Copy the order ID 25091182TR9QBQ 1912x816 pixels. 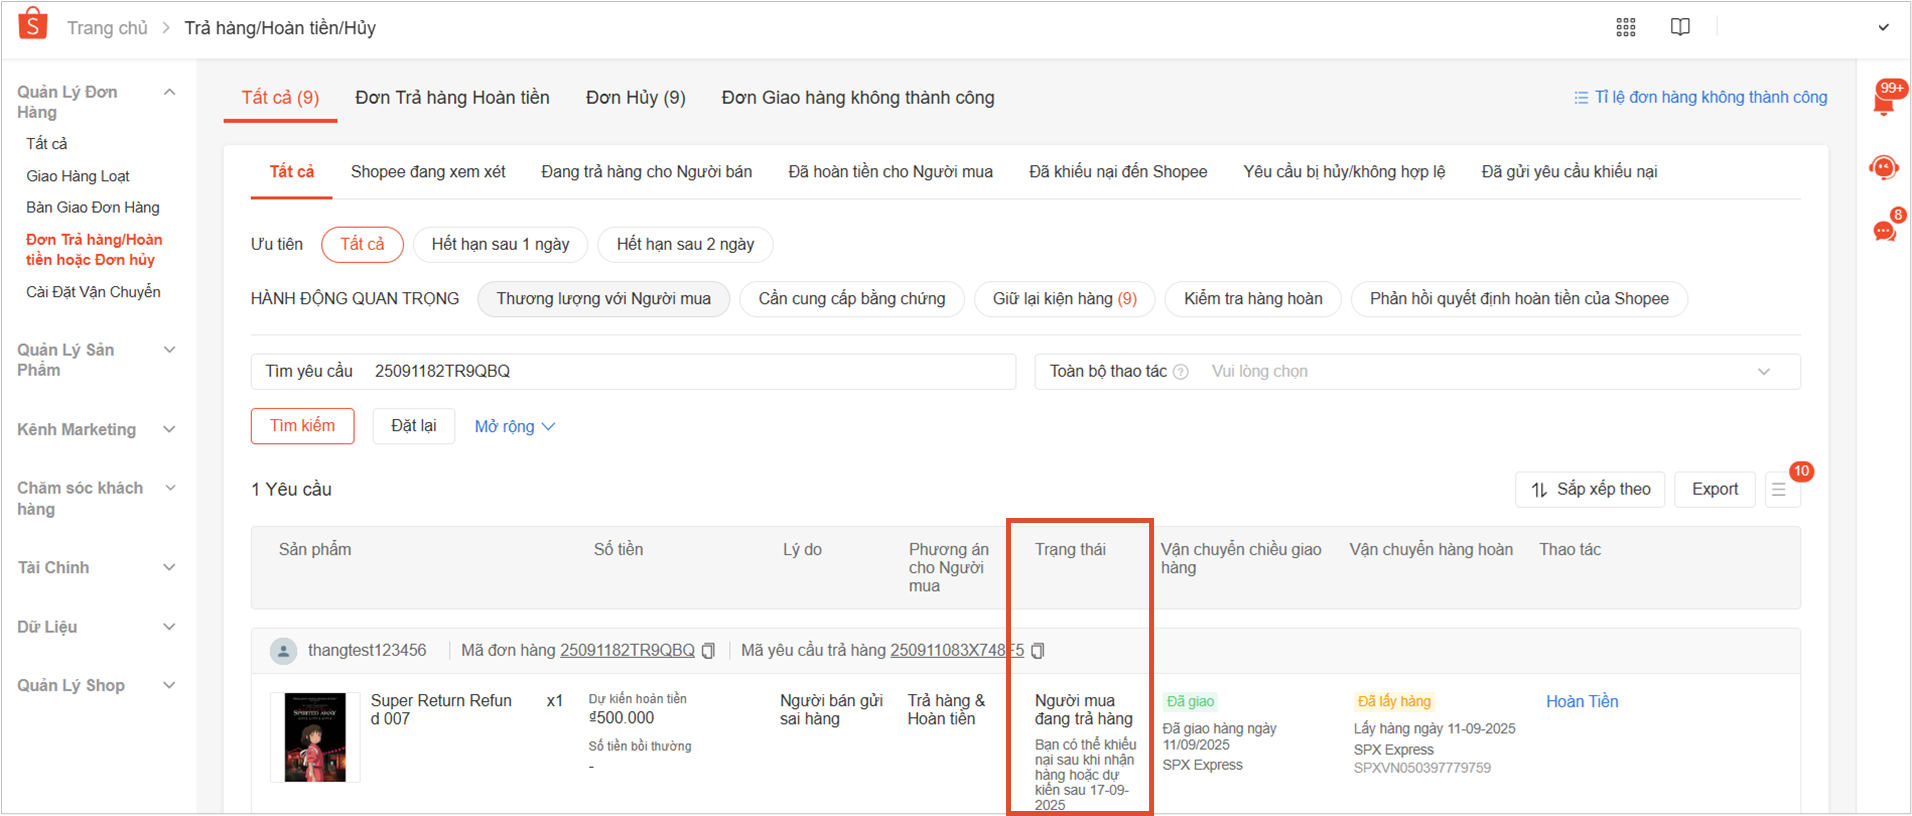coord(709,651)
